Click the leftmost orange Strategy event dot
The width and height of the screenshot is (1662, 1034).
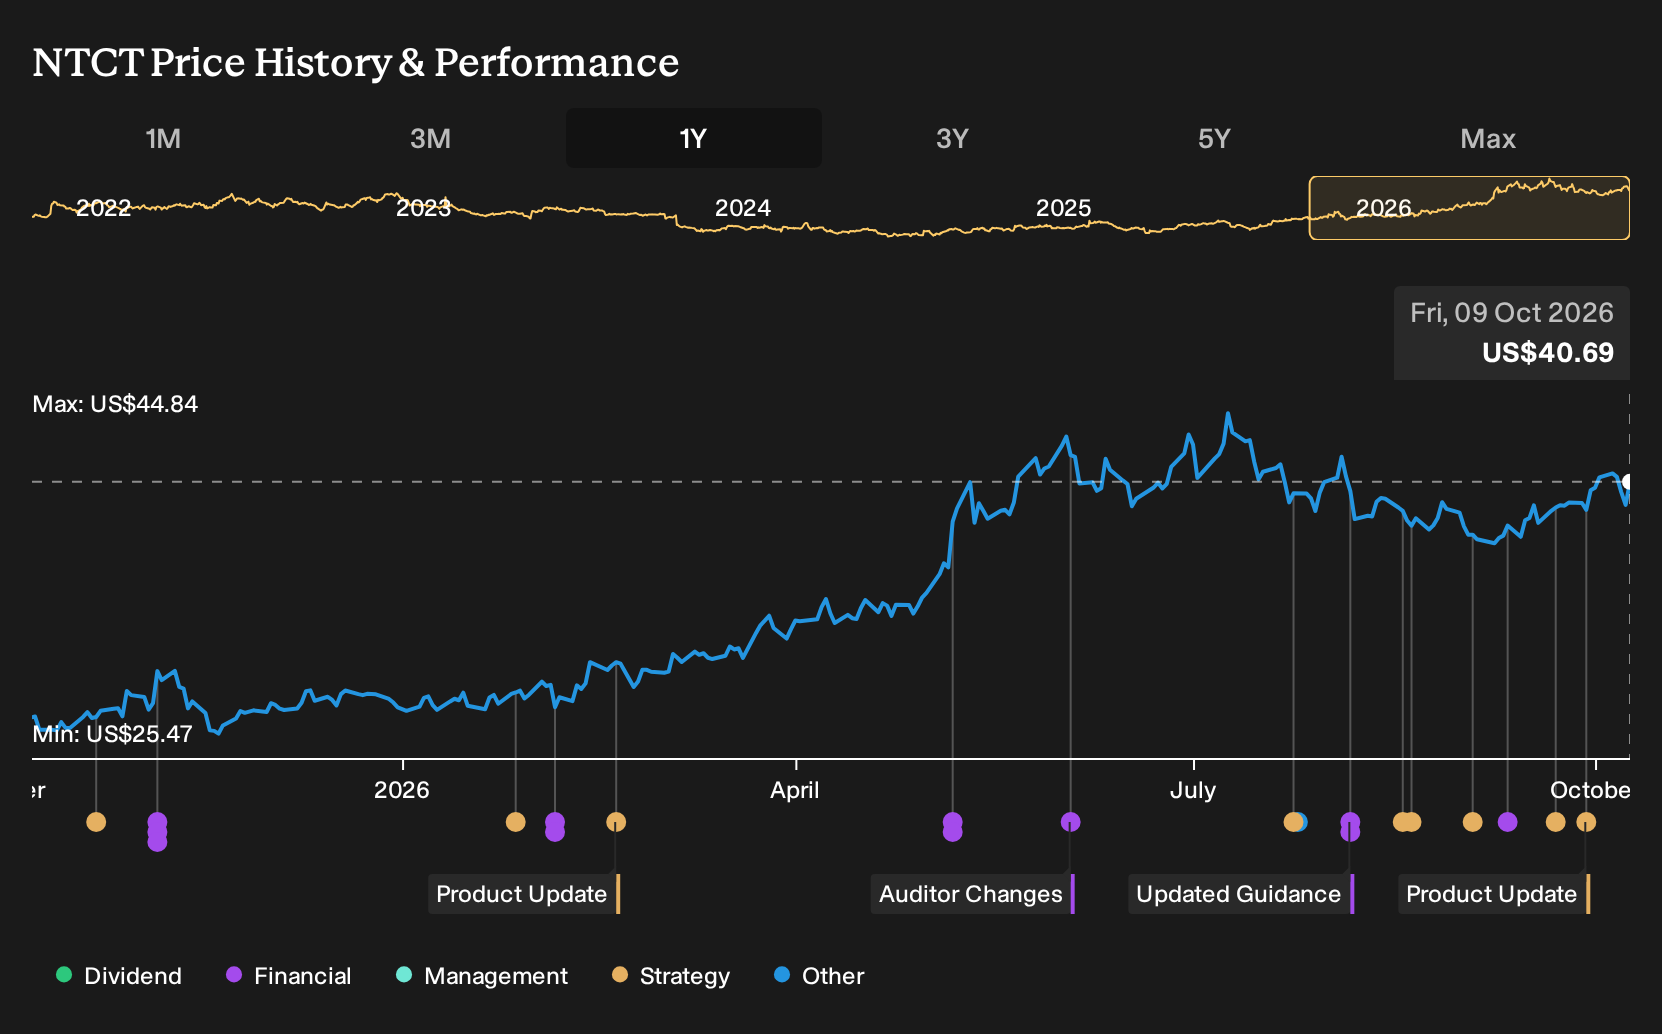pos(96,822)
